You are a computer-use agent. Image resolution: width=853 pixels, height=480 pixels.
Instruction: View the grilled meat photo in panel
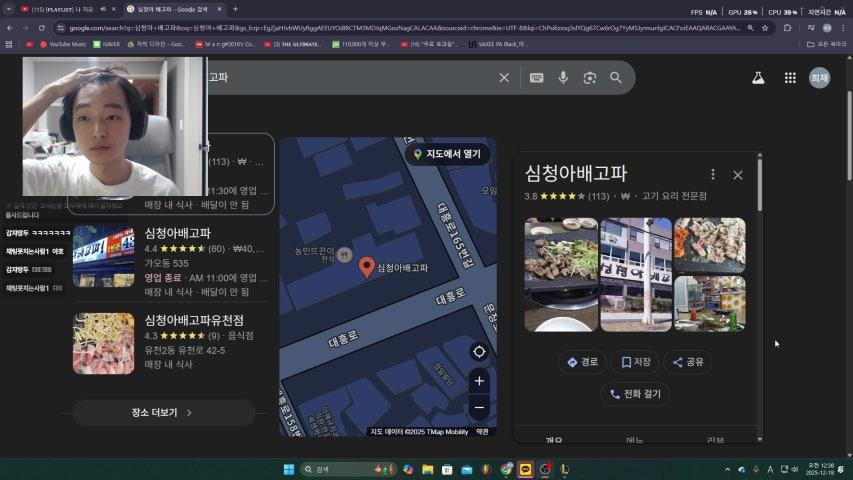tap(561, 274)
